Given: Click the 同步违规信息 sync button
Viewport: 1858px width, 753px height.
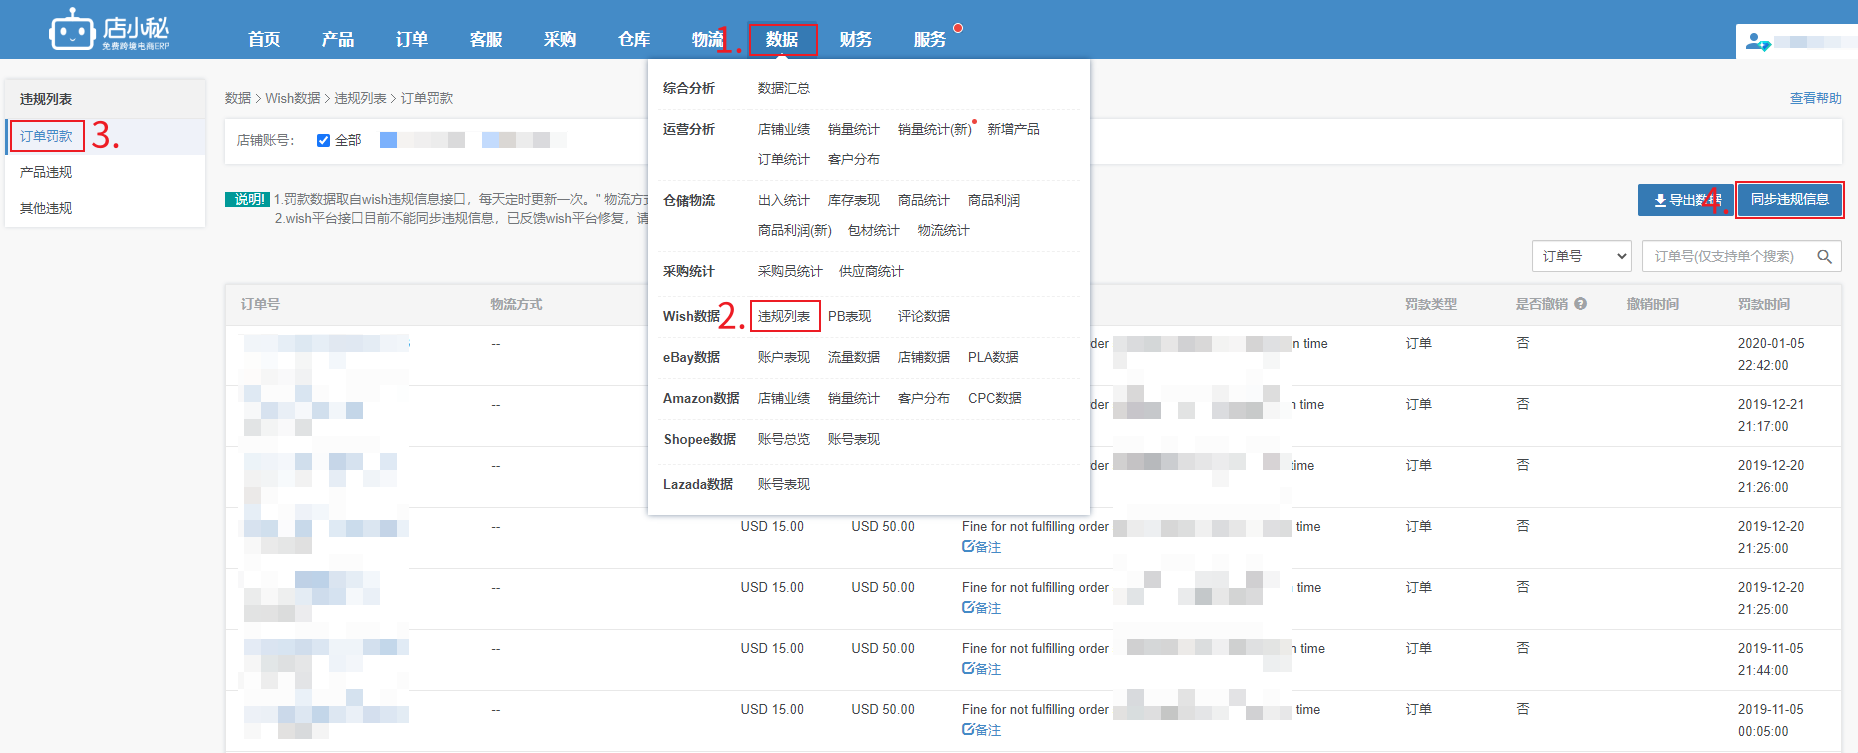Looking at the screenshot, I should click(1790, 199).
